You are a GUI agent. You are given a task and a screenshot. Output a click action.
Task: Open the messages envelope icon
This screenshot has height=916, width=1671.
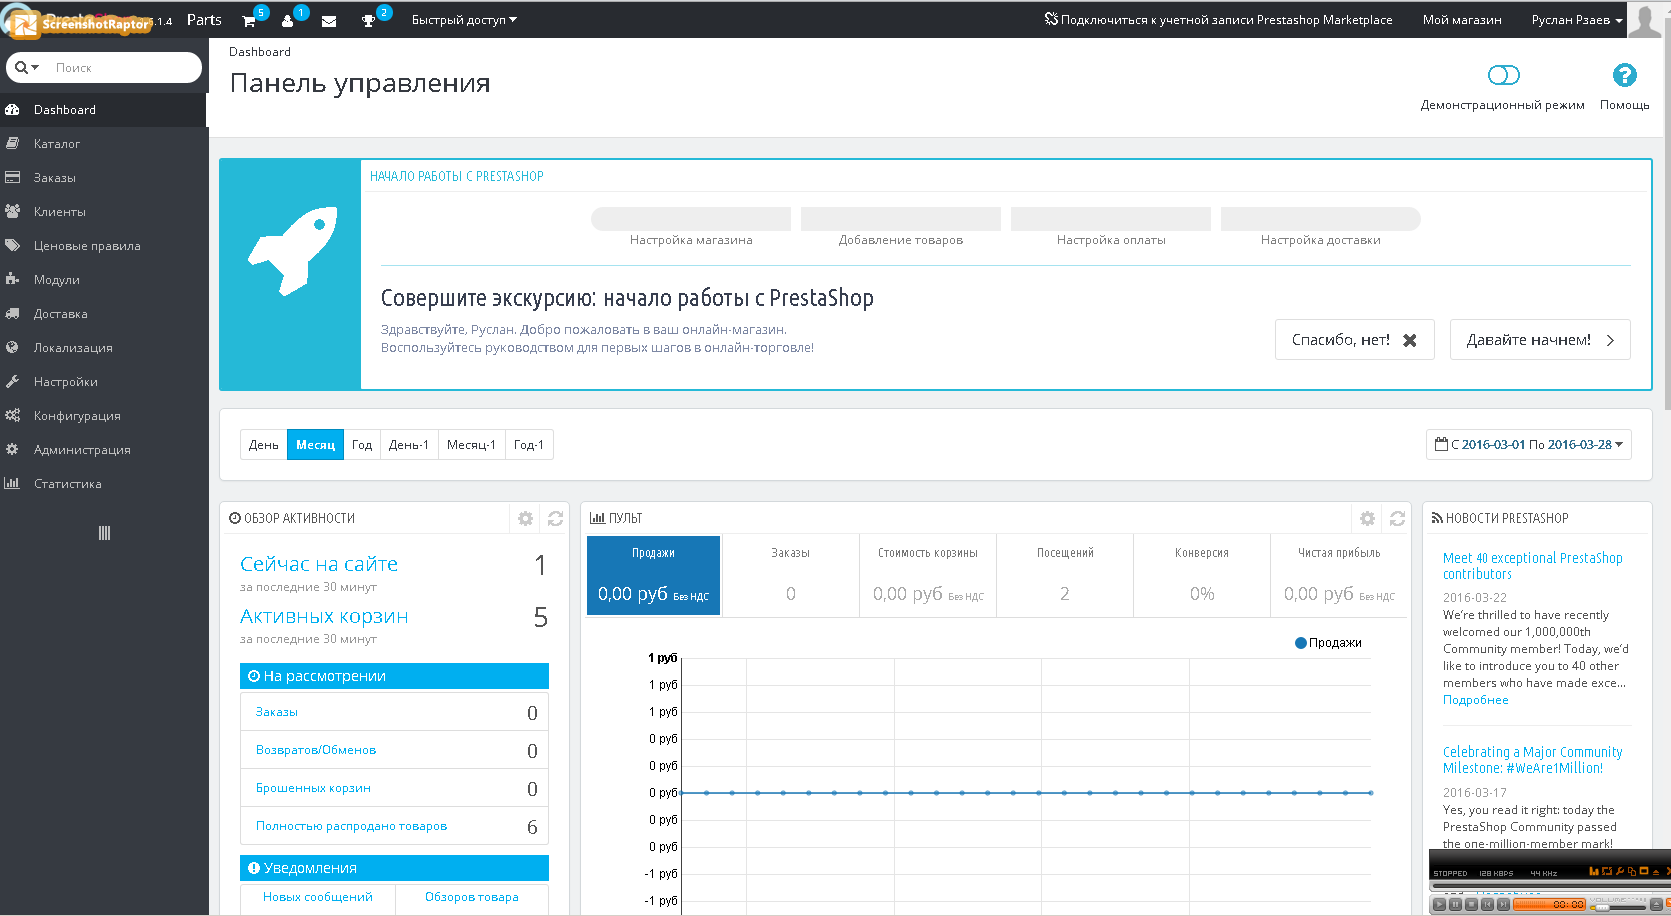pyautogui.click(x=329, y=21)
